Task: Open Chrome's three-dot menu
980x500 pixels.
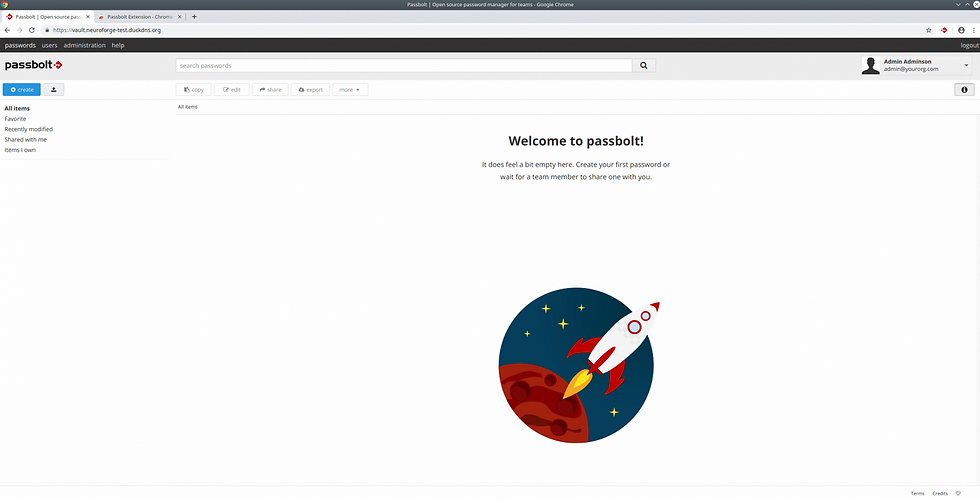Action: click(973, 30)
